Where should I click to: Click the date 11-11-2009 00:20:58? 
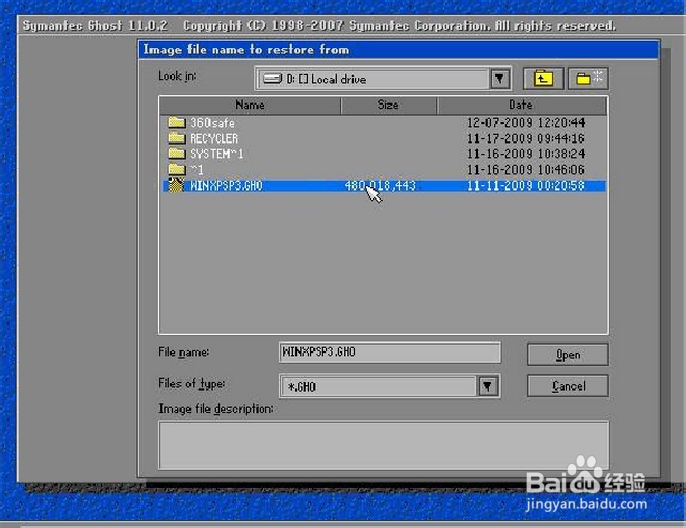pyautogui.click(x=526, y=185)
